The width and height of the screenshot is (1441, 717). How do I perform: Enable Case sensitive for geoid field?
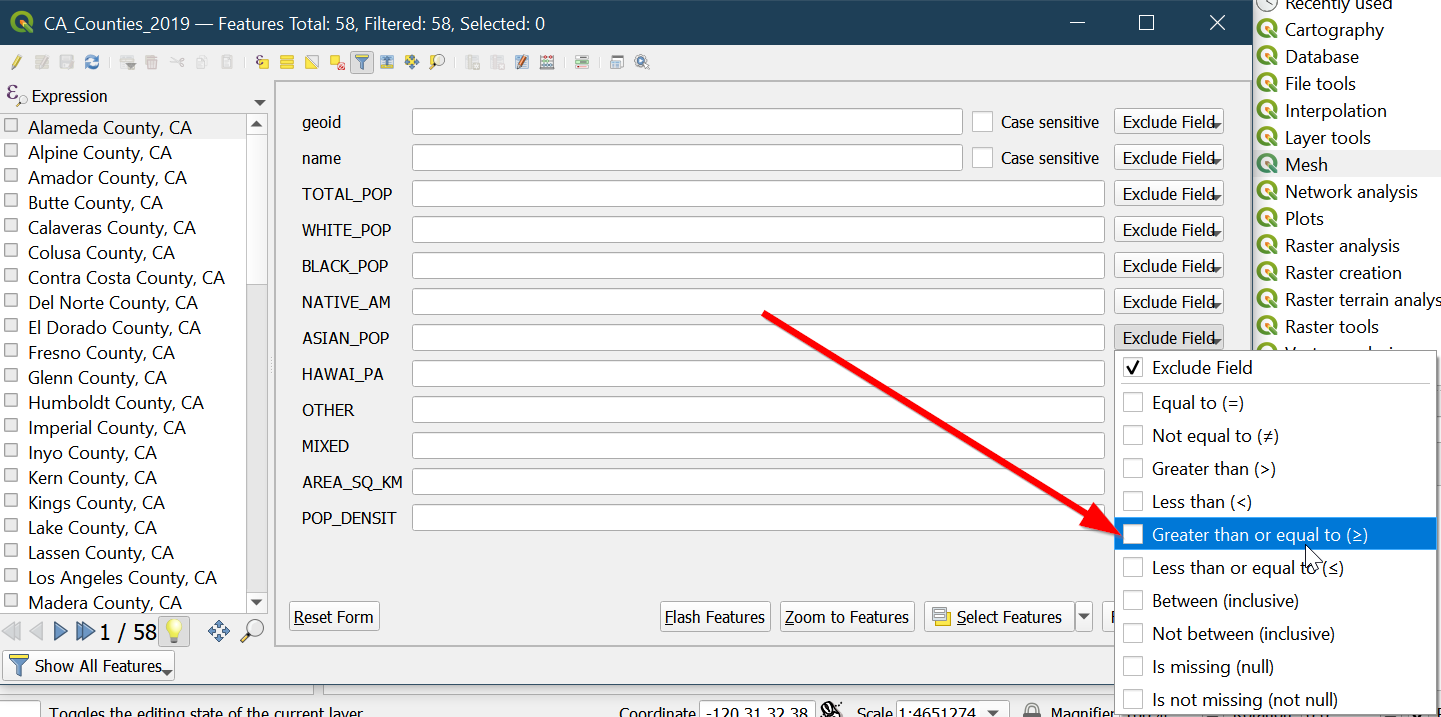(983, 122)
